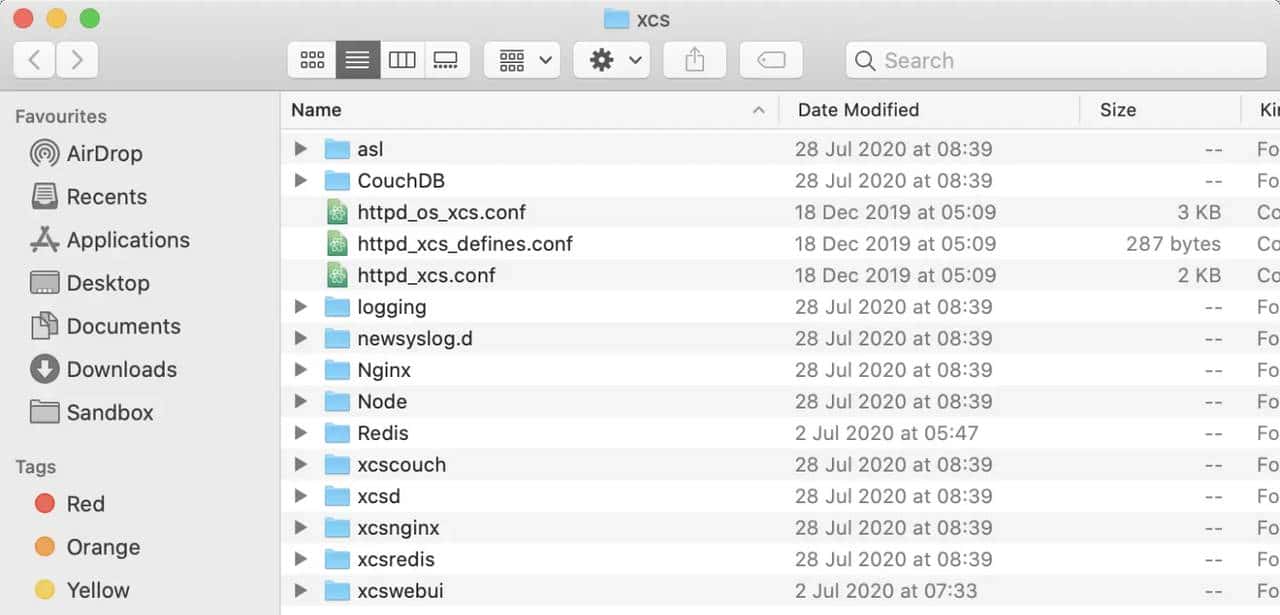1280x615 pixels.
Task: Sort files by Size column
Action: point(1118,110)
